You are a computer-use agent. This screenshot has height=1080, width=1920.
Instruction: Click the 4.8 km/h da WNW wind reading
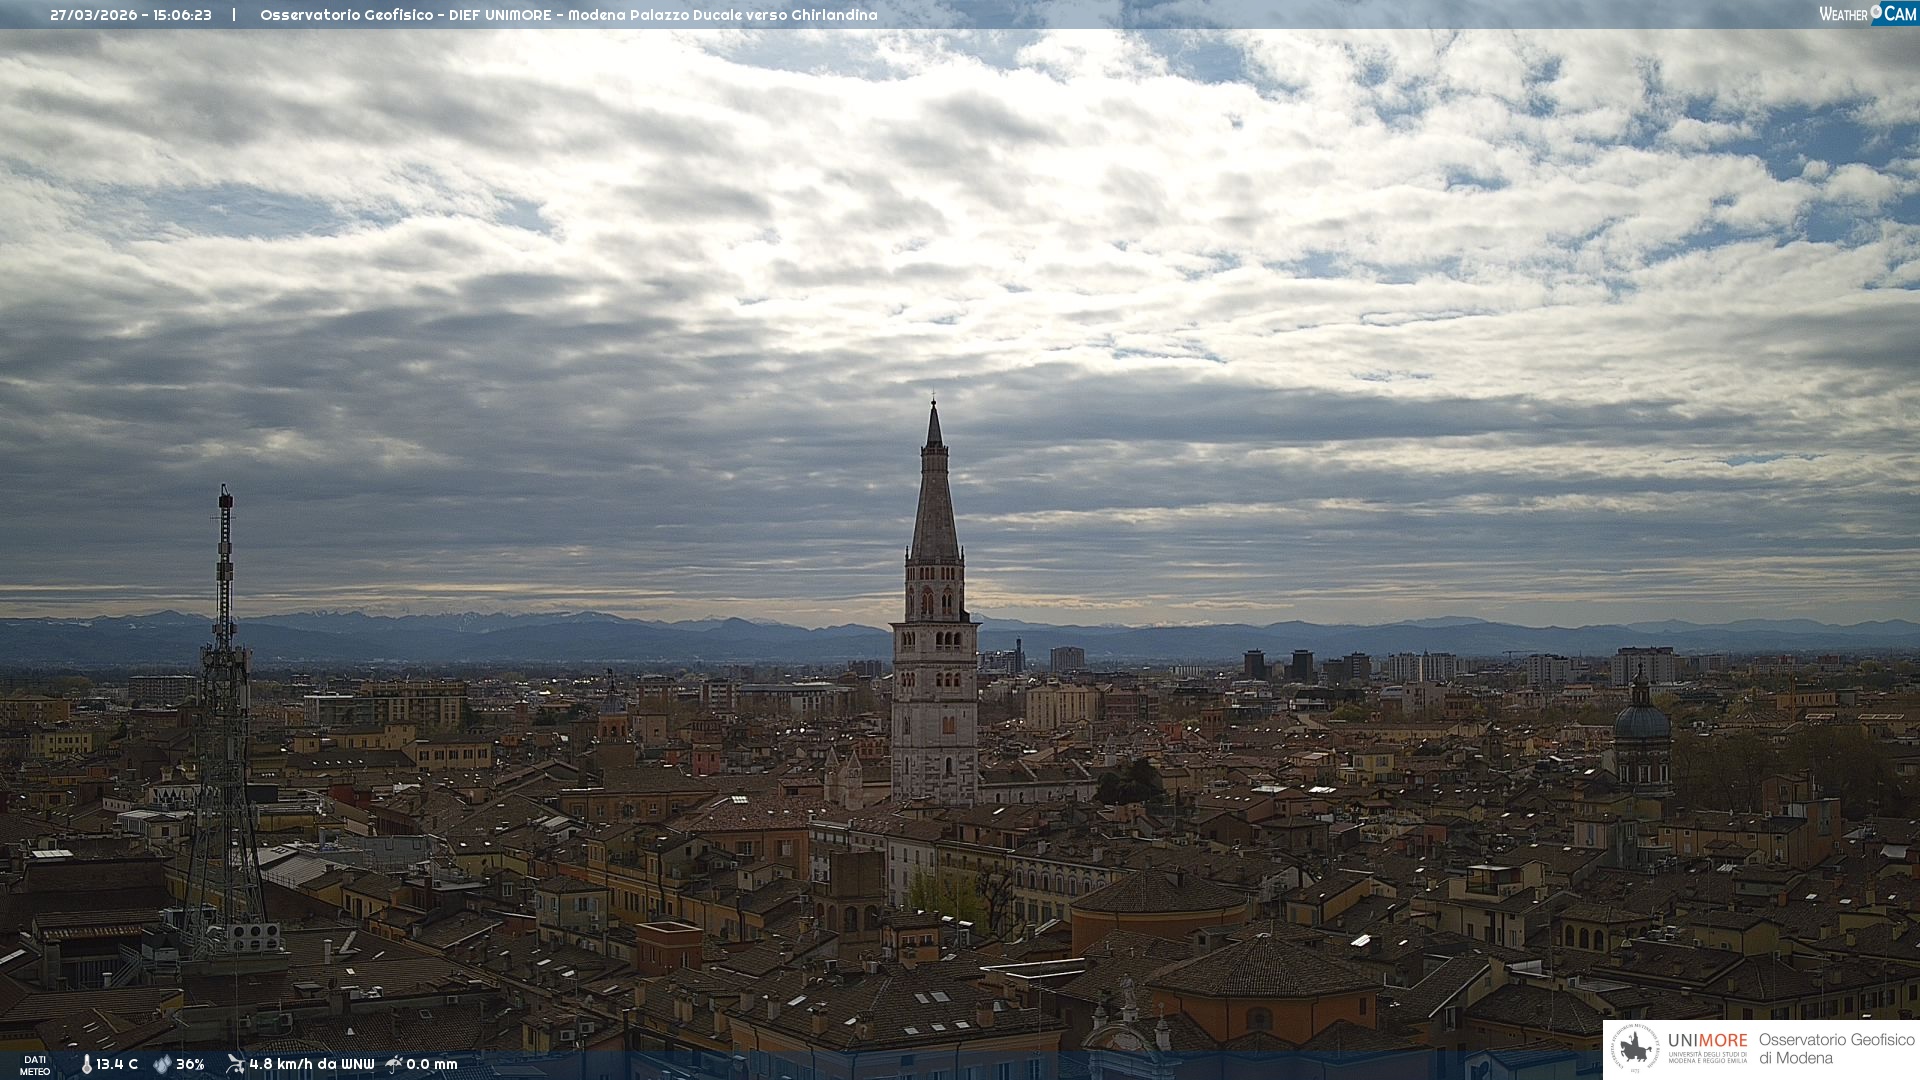tap(311, 1064)
